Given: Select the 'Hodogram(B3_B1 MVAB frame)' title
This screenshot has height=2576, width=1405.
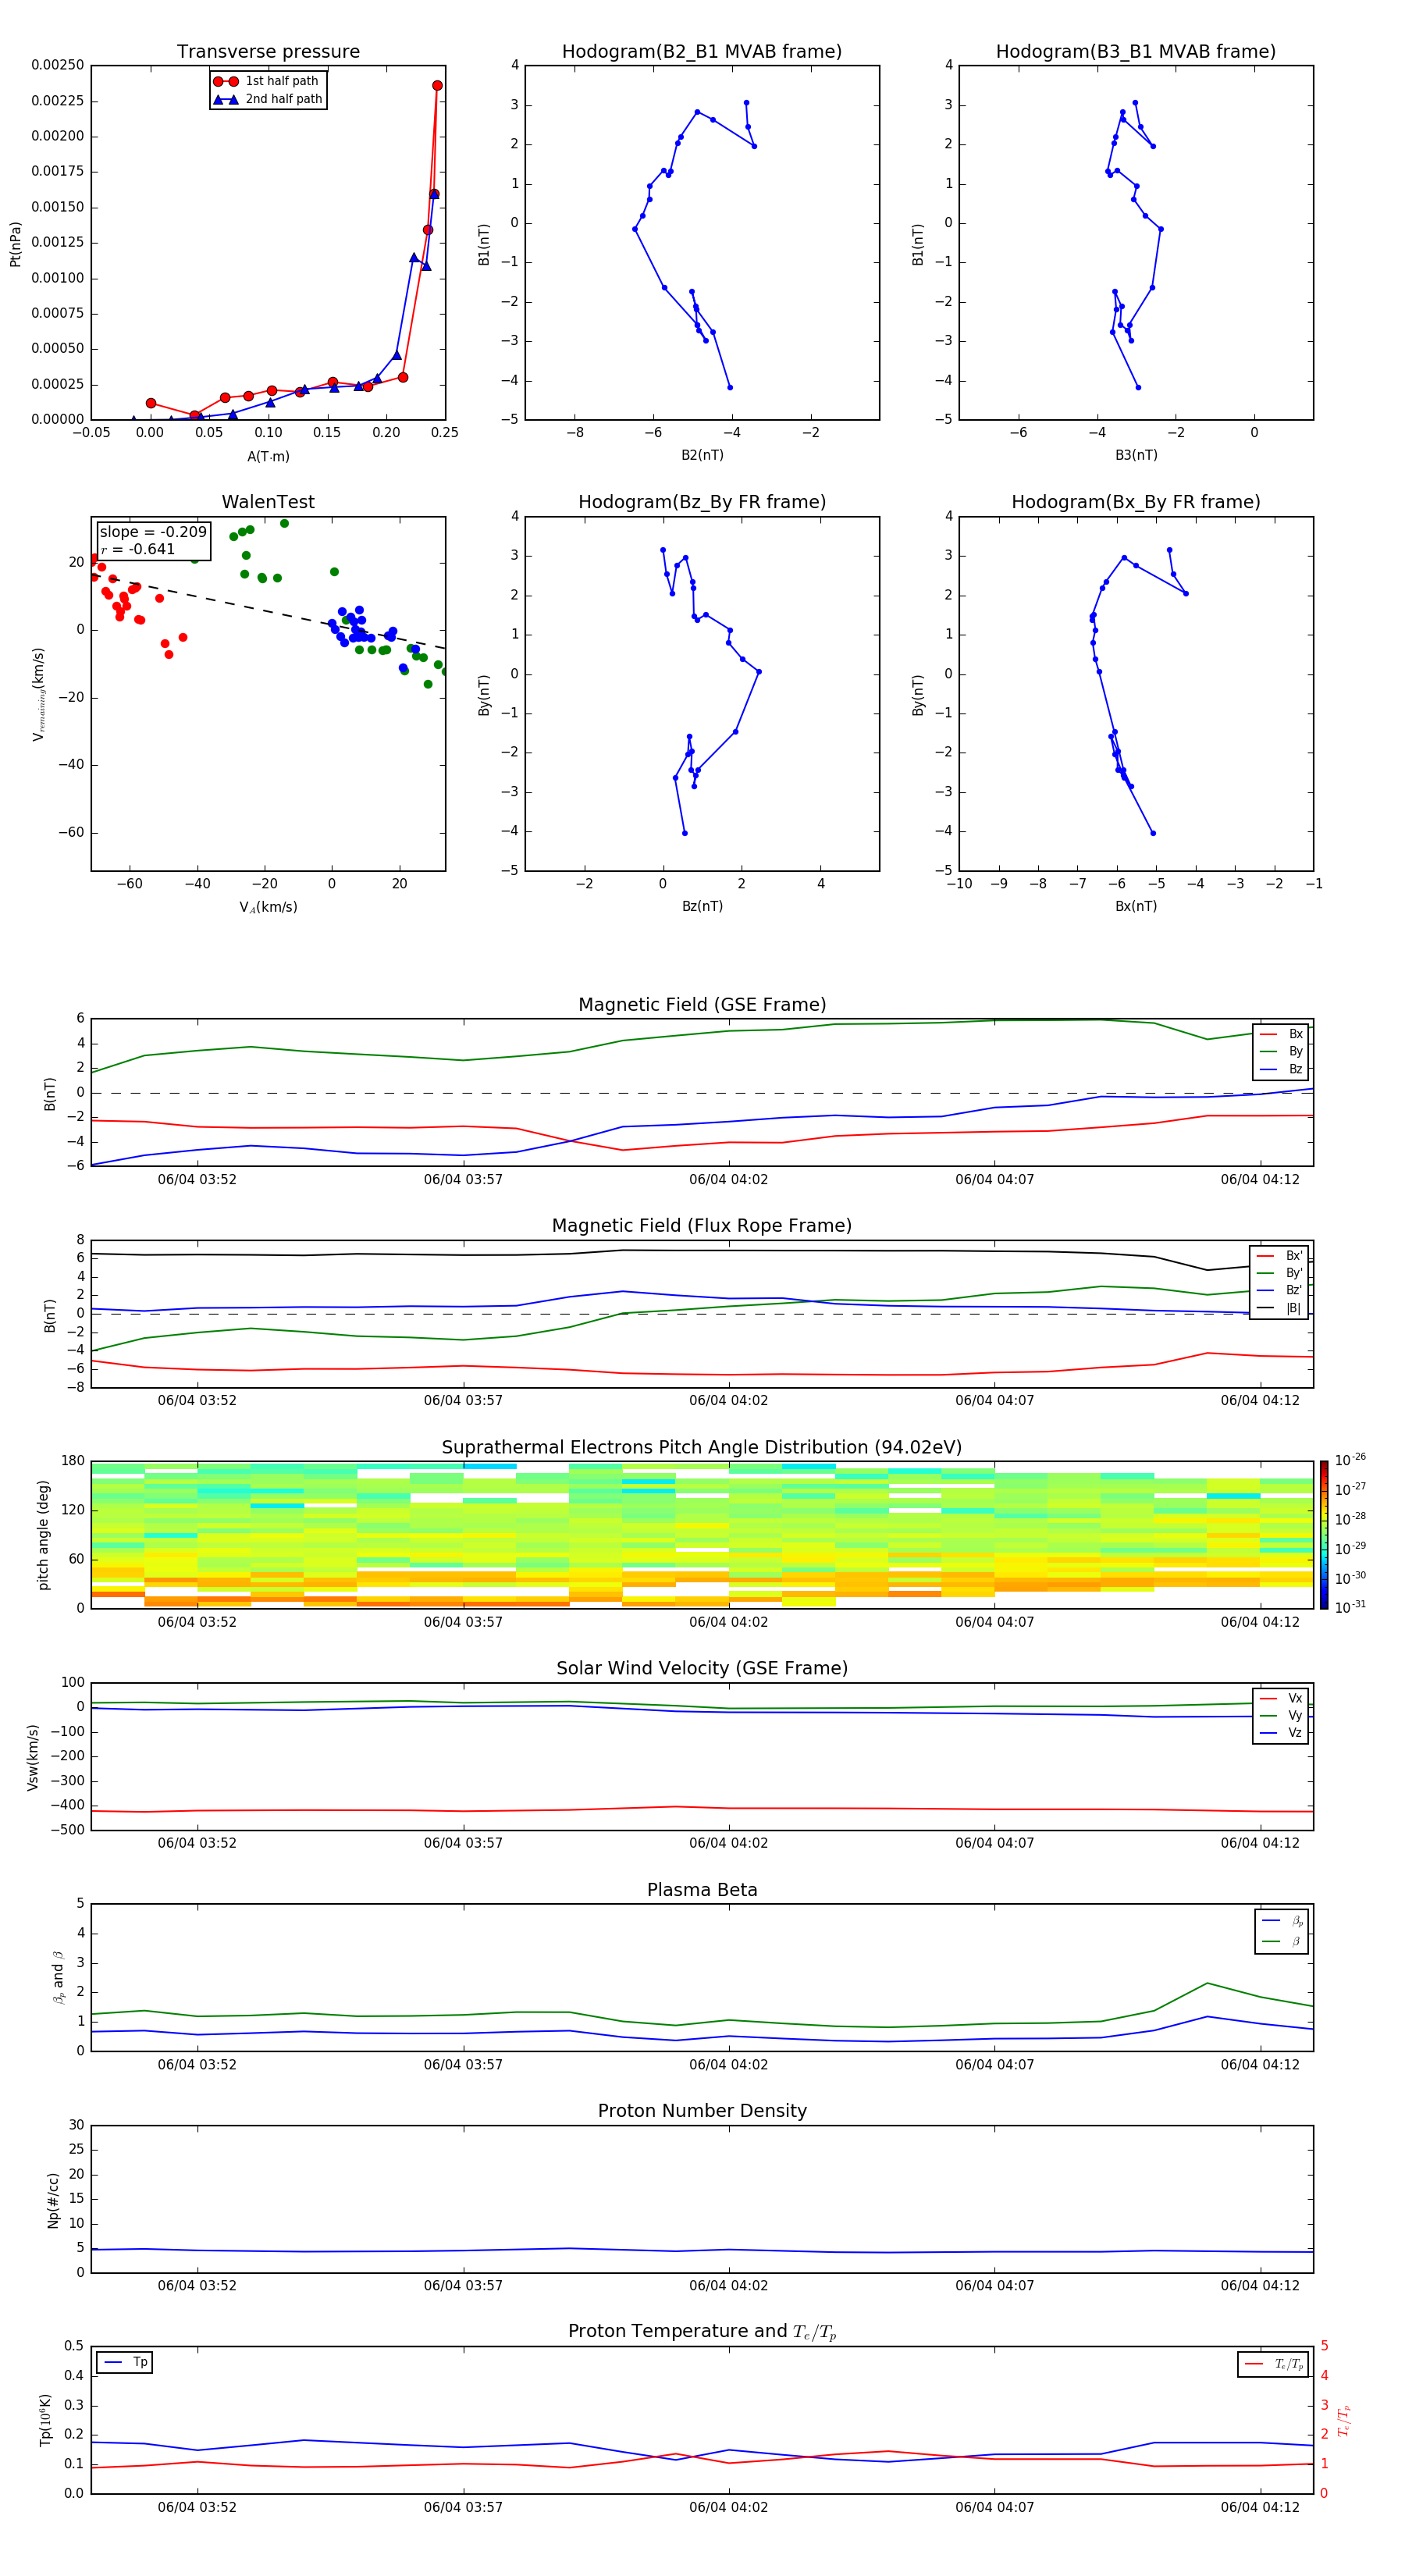Looking at the screenshot, I should pos(1136,51).
